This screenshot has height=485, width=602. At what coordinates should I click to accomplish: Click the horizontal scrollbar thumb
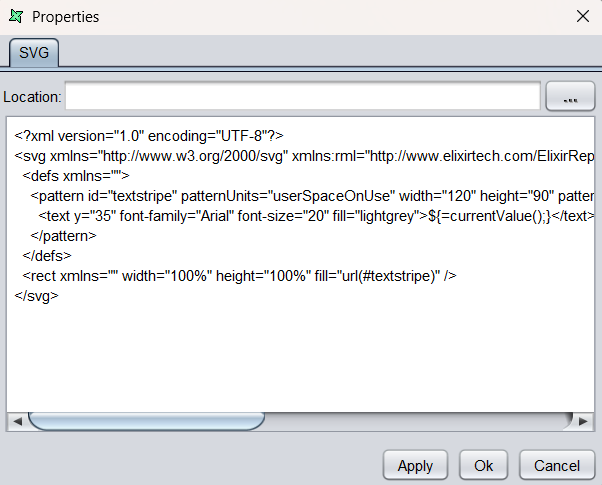(x=146, y=421)
